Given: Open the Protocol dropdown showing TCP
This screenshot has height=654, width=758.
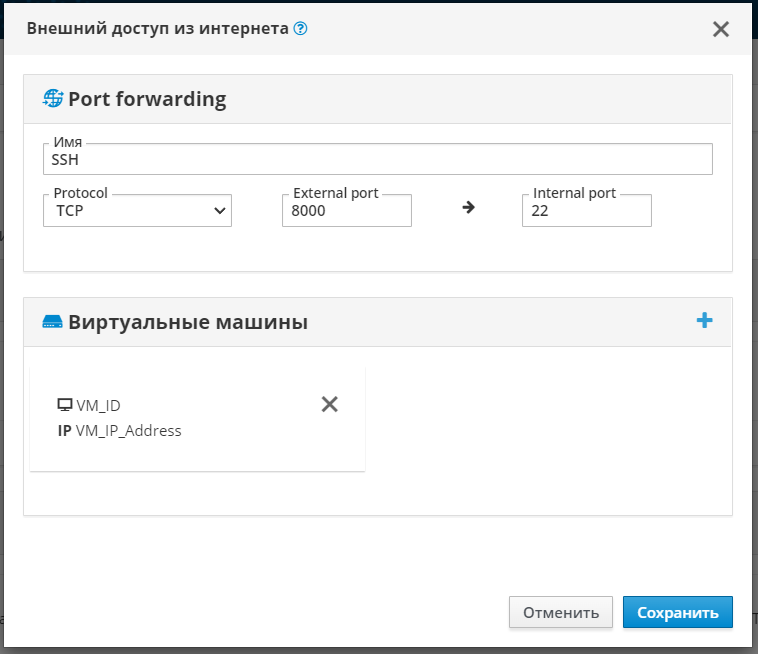Looking at the screenshot, I should coord(137,211).
